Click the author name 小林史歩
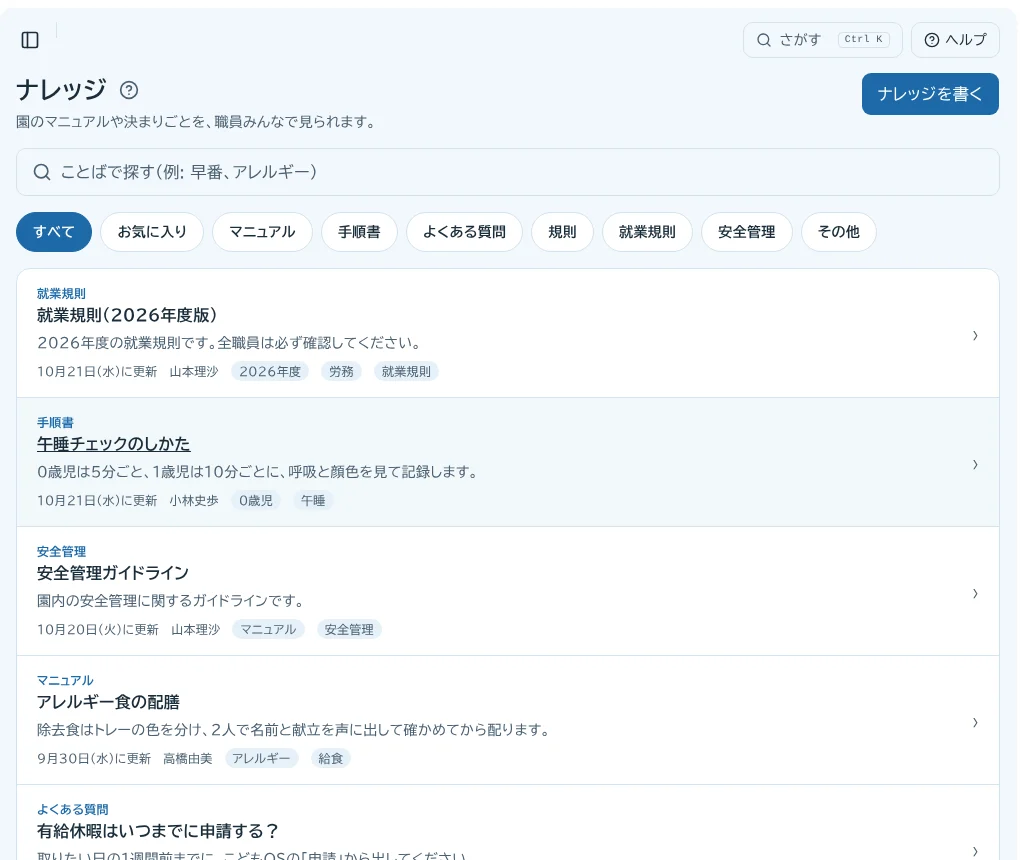This screenshot has height=860, width=1024. (x=194, y=501)
